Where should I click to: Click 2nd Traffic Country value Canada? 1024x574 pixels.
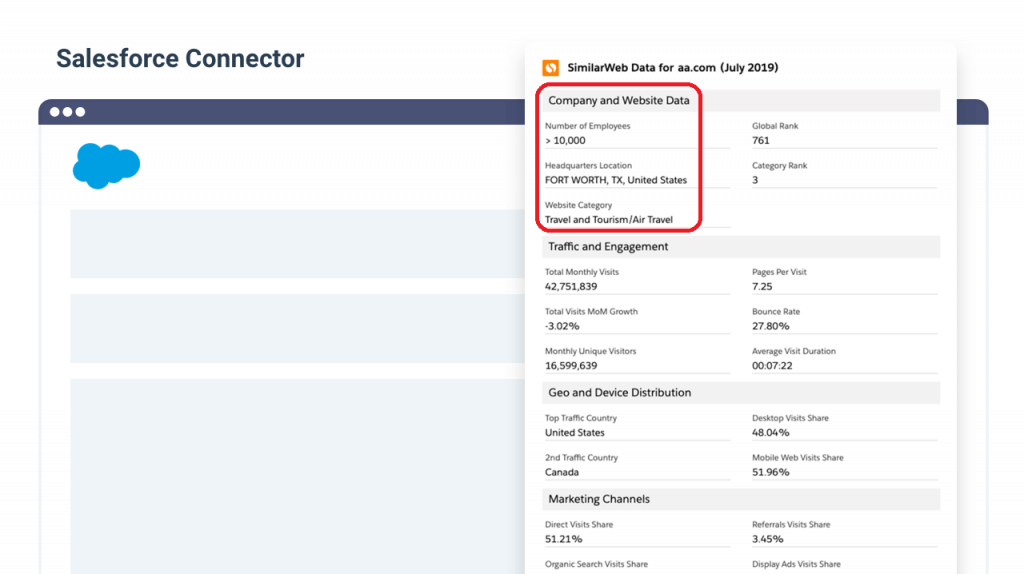coord(562,473)
